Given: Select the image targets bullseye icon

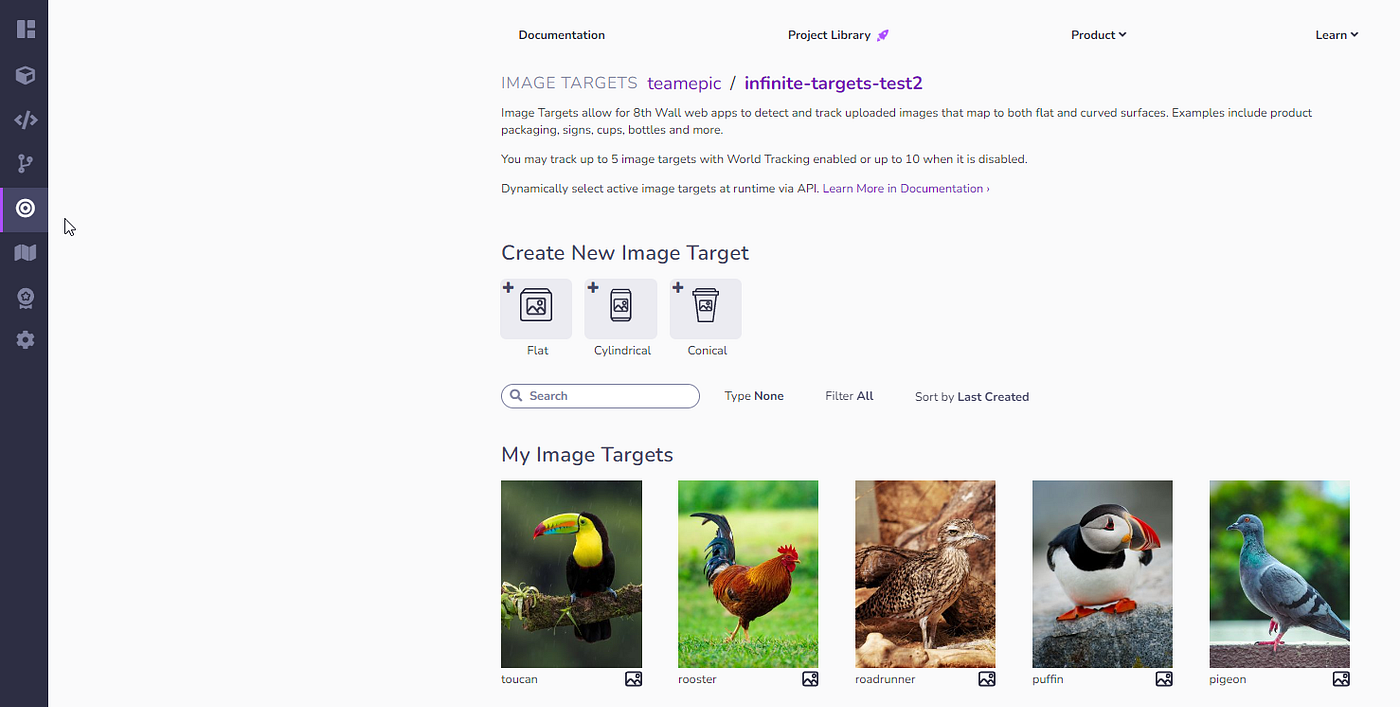Looking at the screenshot, I should 26,208.
